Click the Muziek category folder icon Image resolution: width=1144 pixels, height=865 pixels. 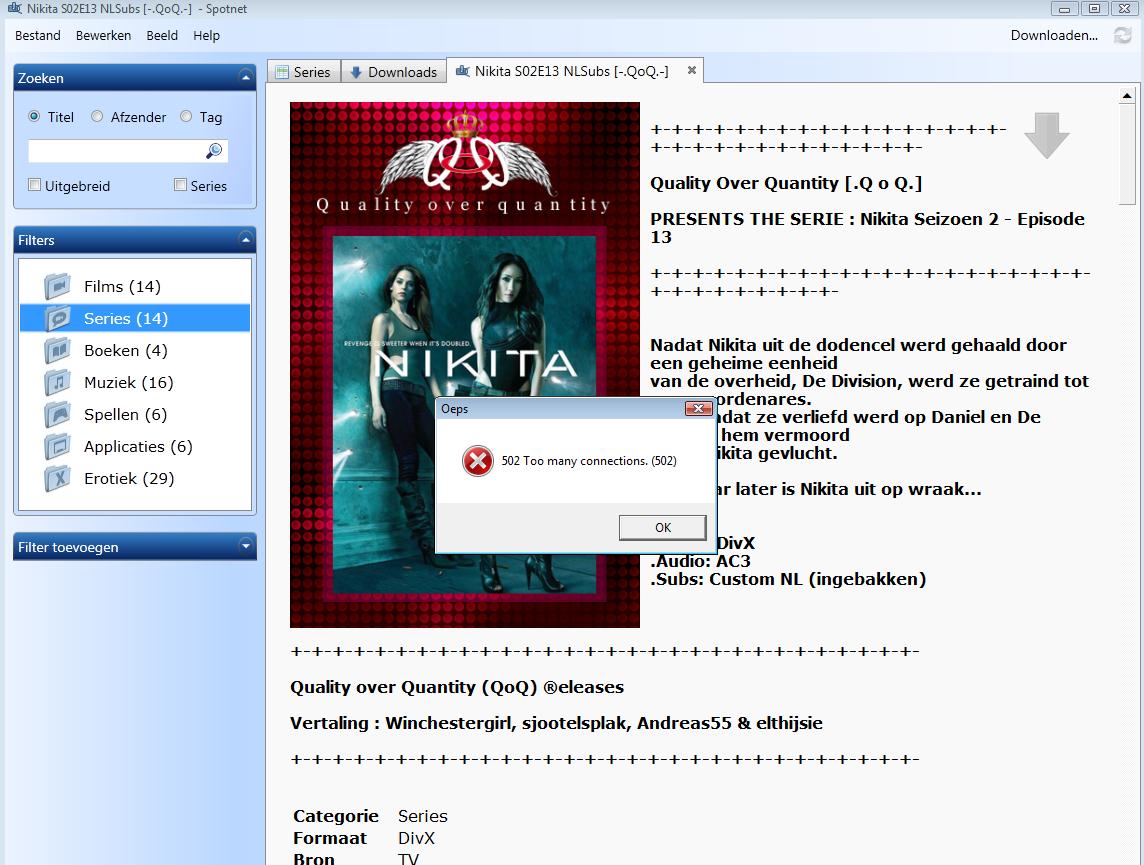pos(58,382)
